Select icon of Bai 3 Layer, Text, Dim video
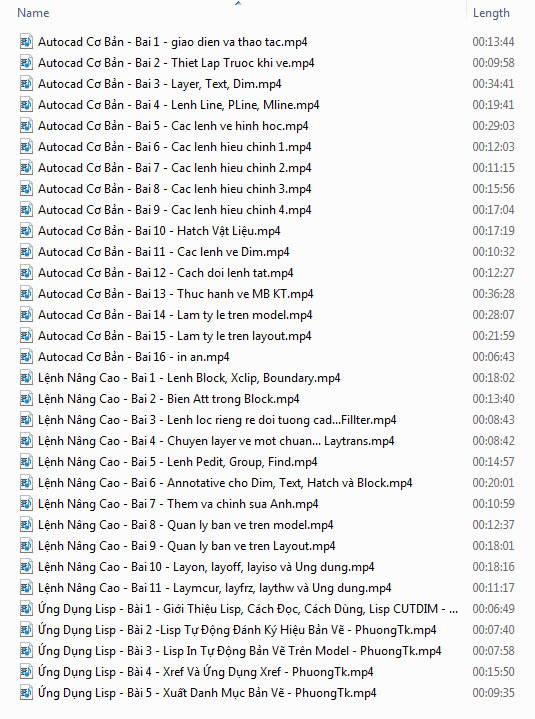The width and height of the screenshot is (535, 719). (26, 84)
